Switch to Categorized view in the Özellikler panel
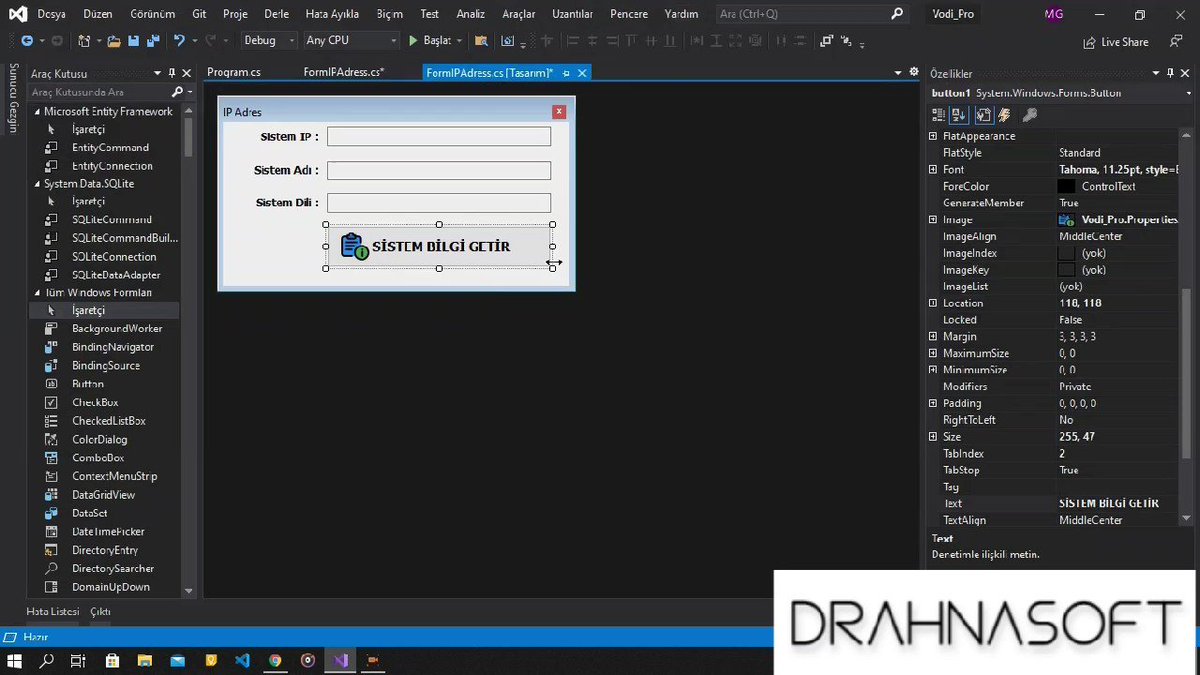This screenshot has height=675, width=1200. point(937,115)
